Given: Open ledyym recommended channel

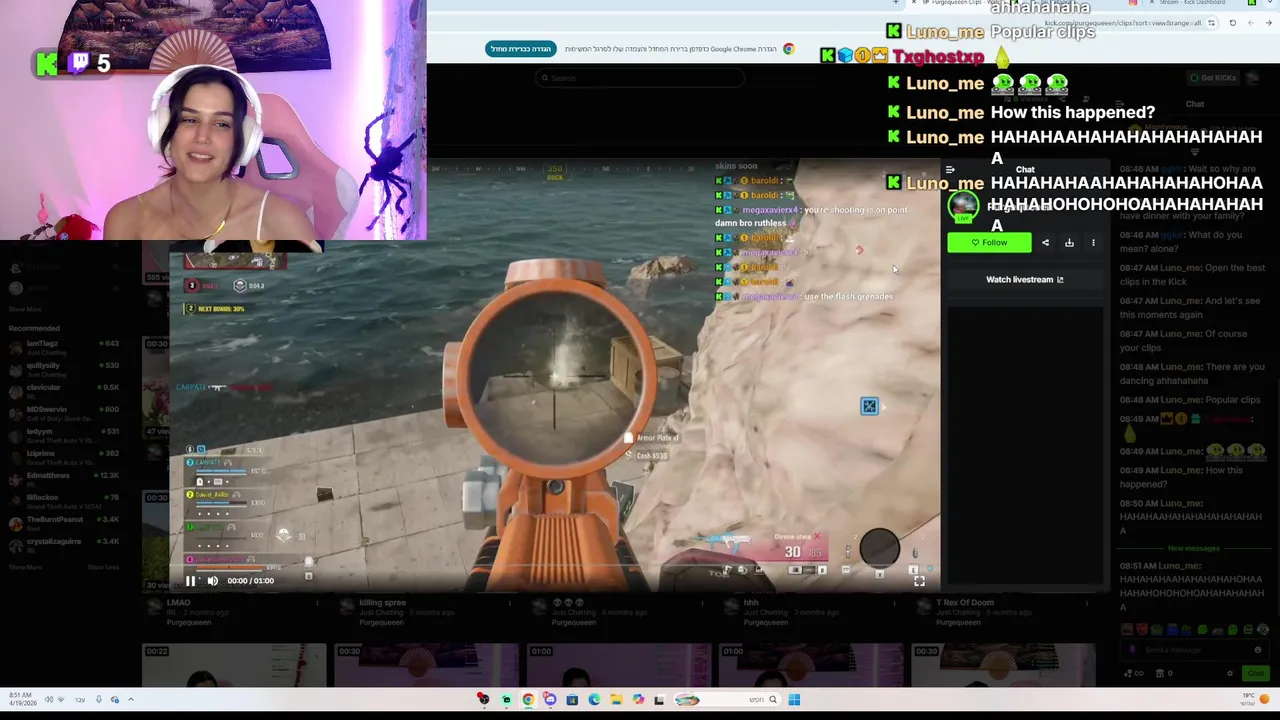Looking at the screenshot, I should pos(63,434).
